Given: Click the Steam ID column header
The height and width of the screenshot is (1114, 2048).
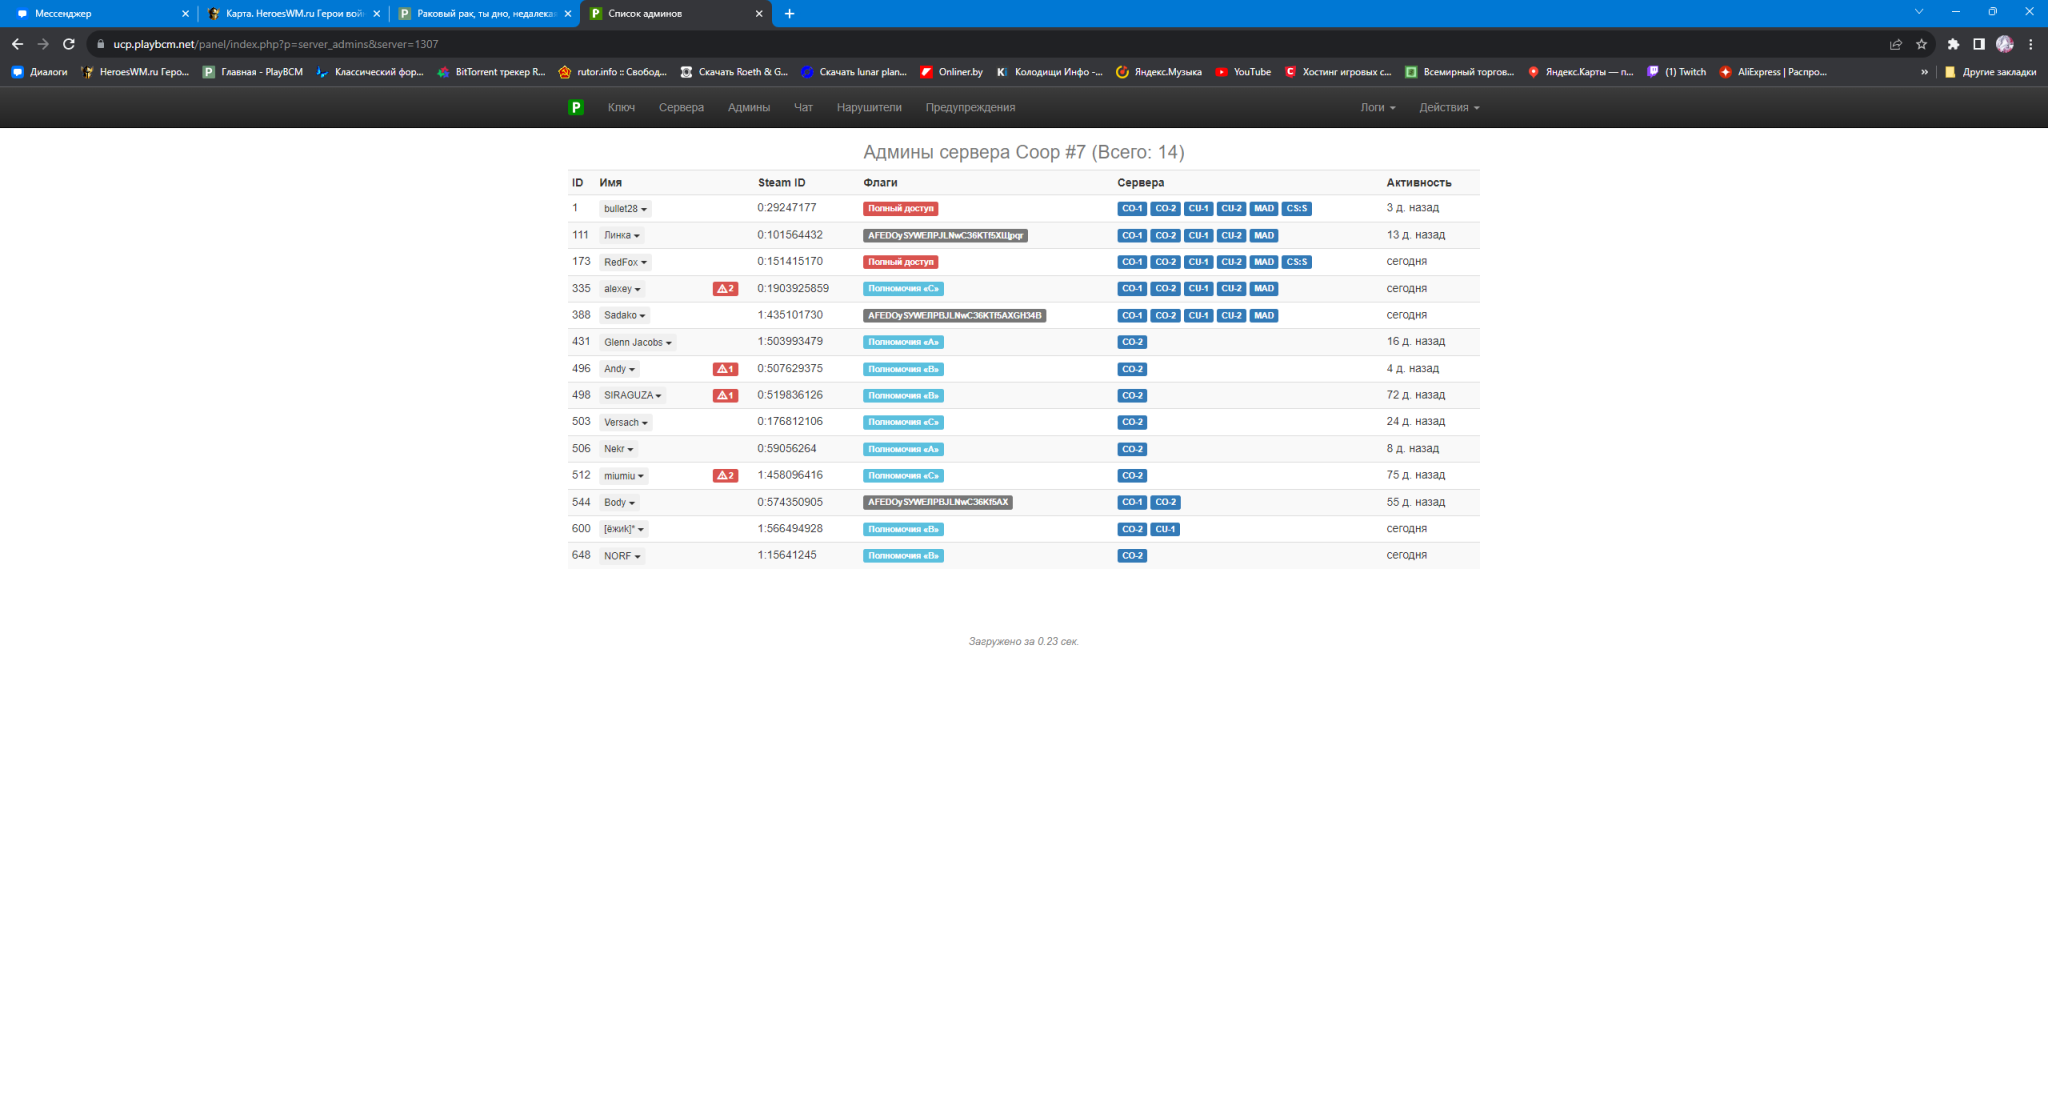Looking at the screenshot, I should point(781,183).
